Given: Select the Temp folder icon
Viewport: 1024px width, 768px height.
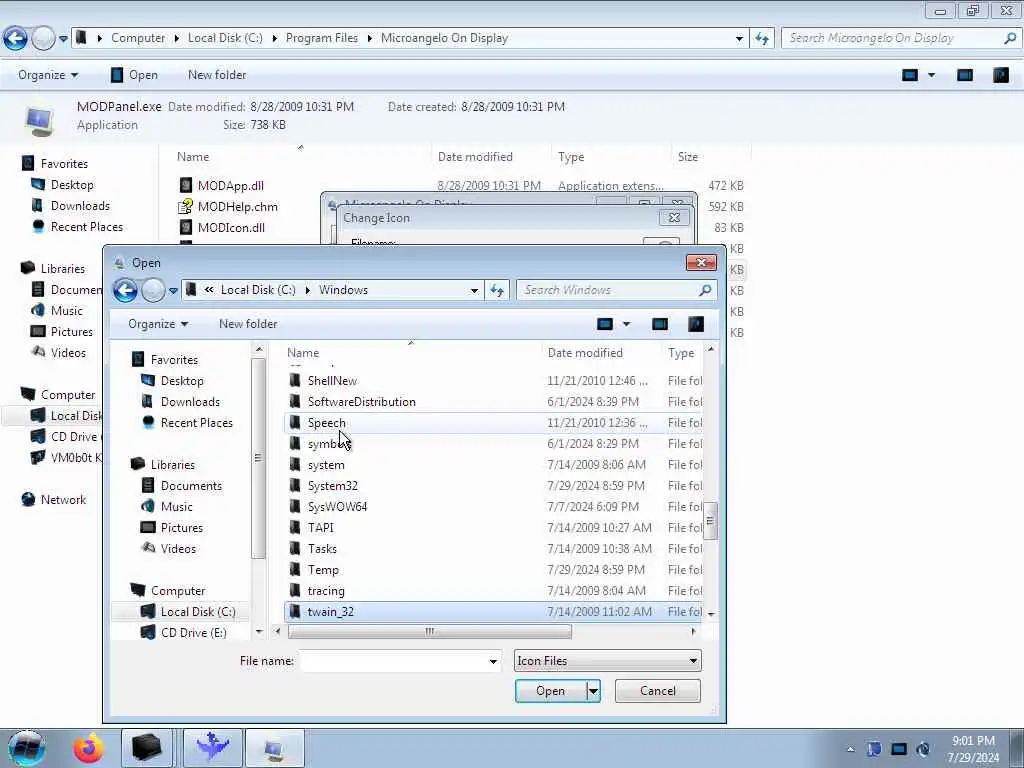Looking at the screenshot, I should [295, 569].
